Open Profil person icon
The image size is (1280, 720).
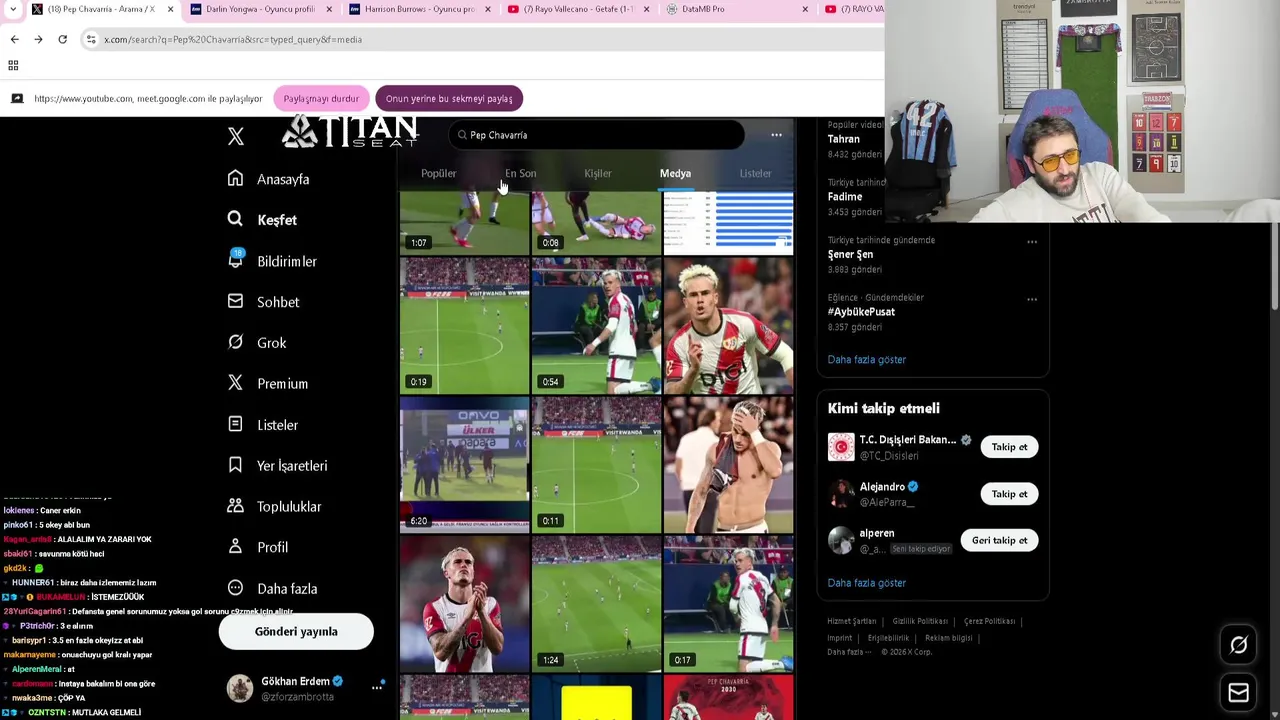[x=235, y=547]
